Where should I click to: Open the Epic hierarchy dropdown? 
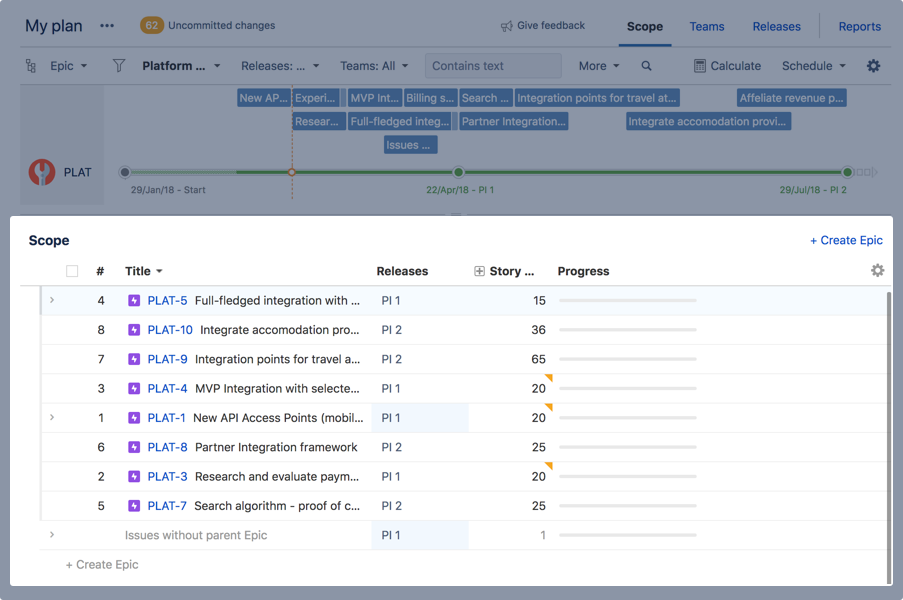(69, 66)
